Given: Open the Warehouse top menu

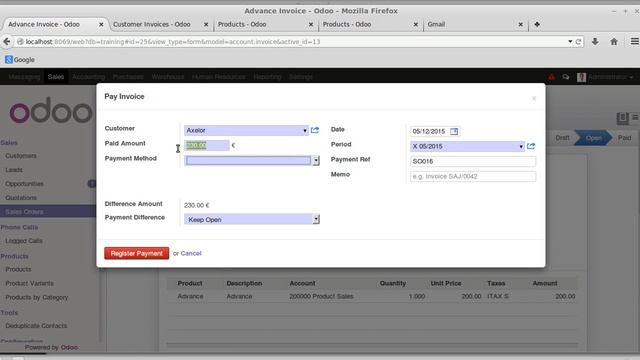Looking at the screenshot, I should click(x=168, y=77).
